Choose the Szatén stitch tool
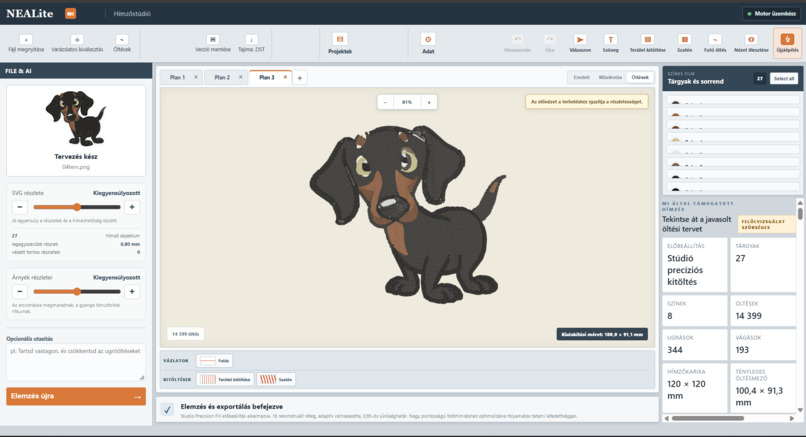Image resolution: width=806 pixels, height=437 pixels. pos(684,44)
